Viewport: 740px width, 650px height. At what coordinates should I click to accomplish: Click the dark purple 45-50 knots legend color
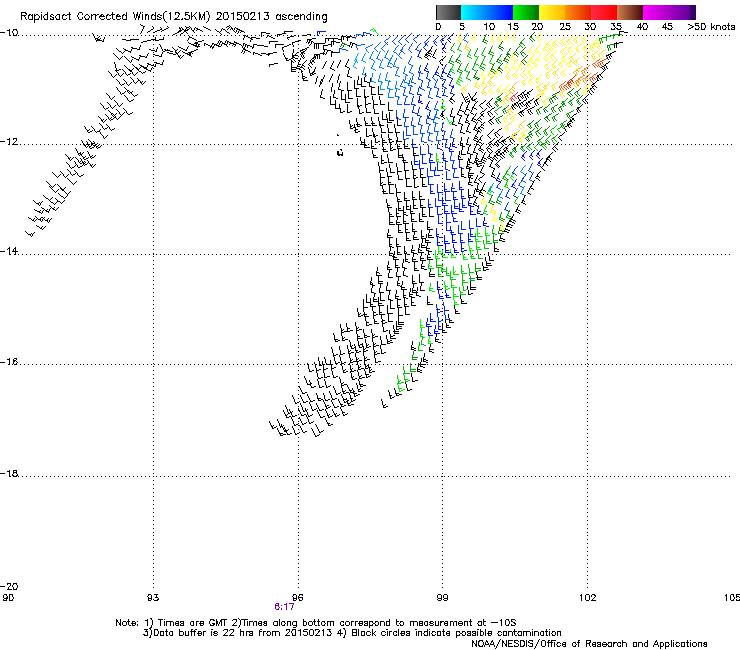point(682,12)
